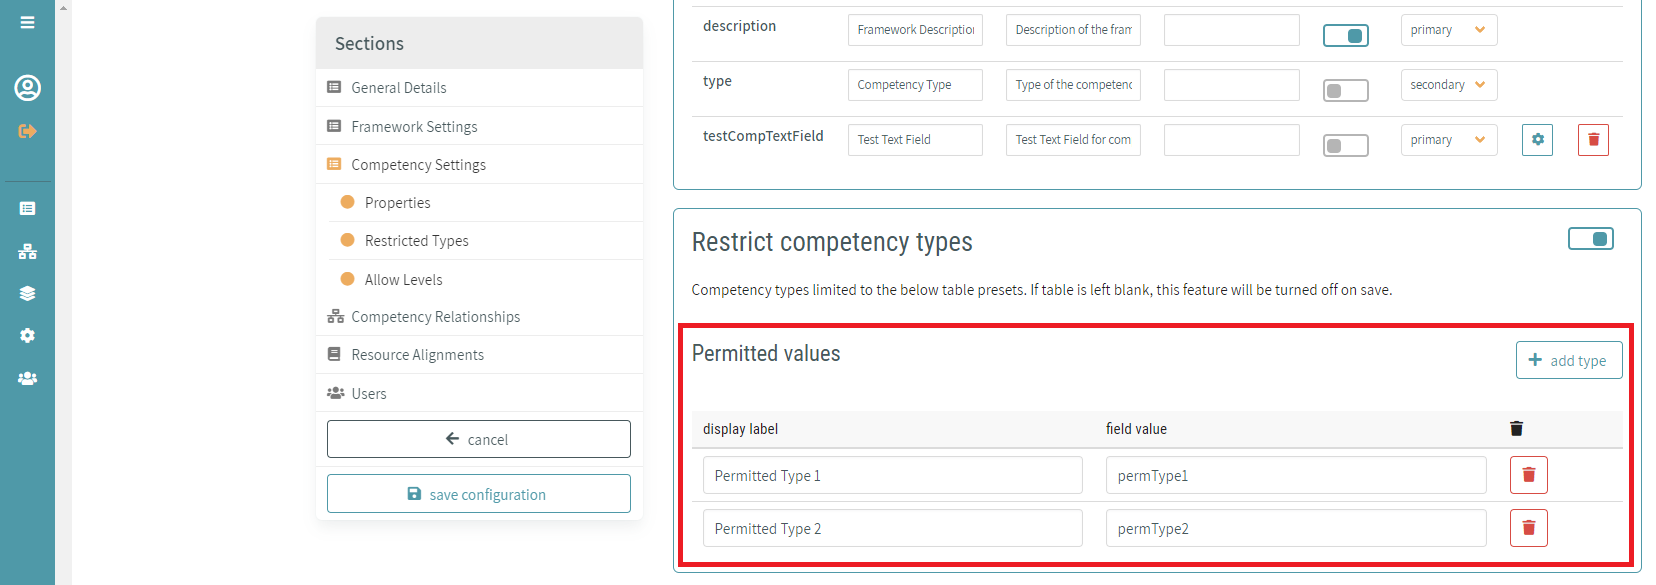Edit the Permitted Type 1 display label
This screenshot has width=1656, height=585.
[x=892, y=475]
